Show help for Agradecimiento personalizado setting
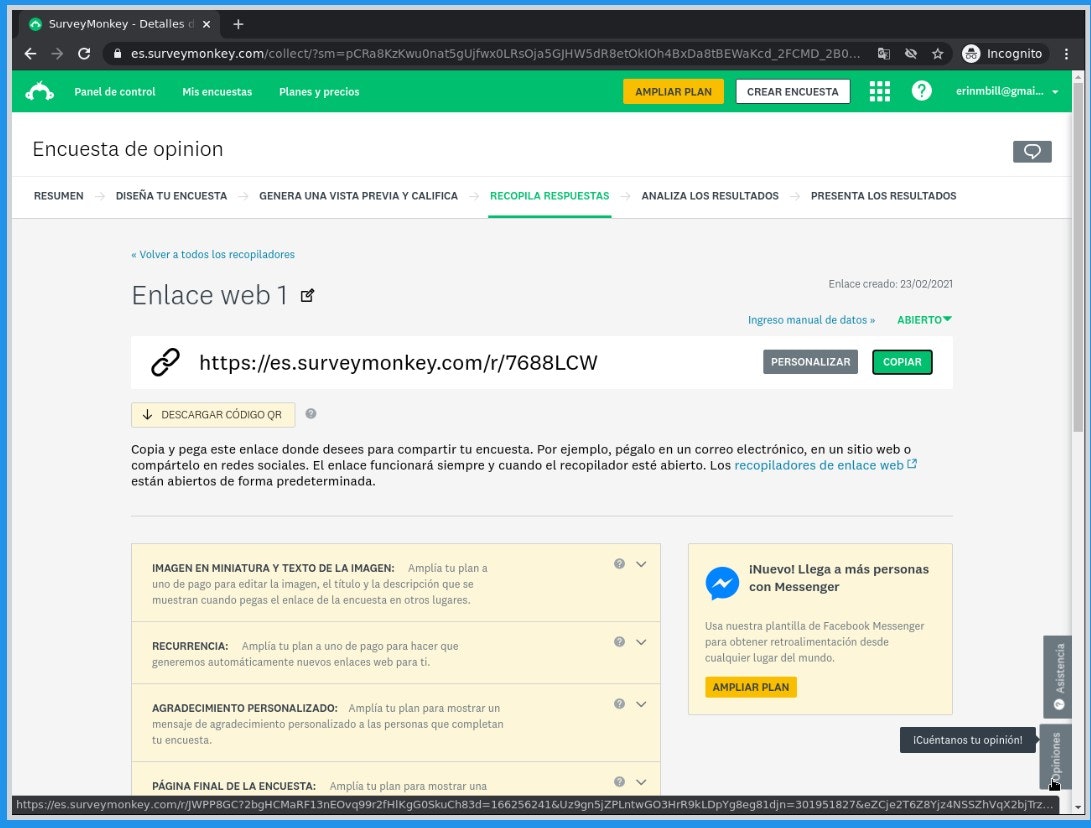The width and height of the screenshot is (1091, 828). coord(619,703)
